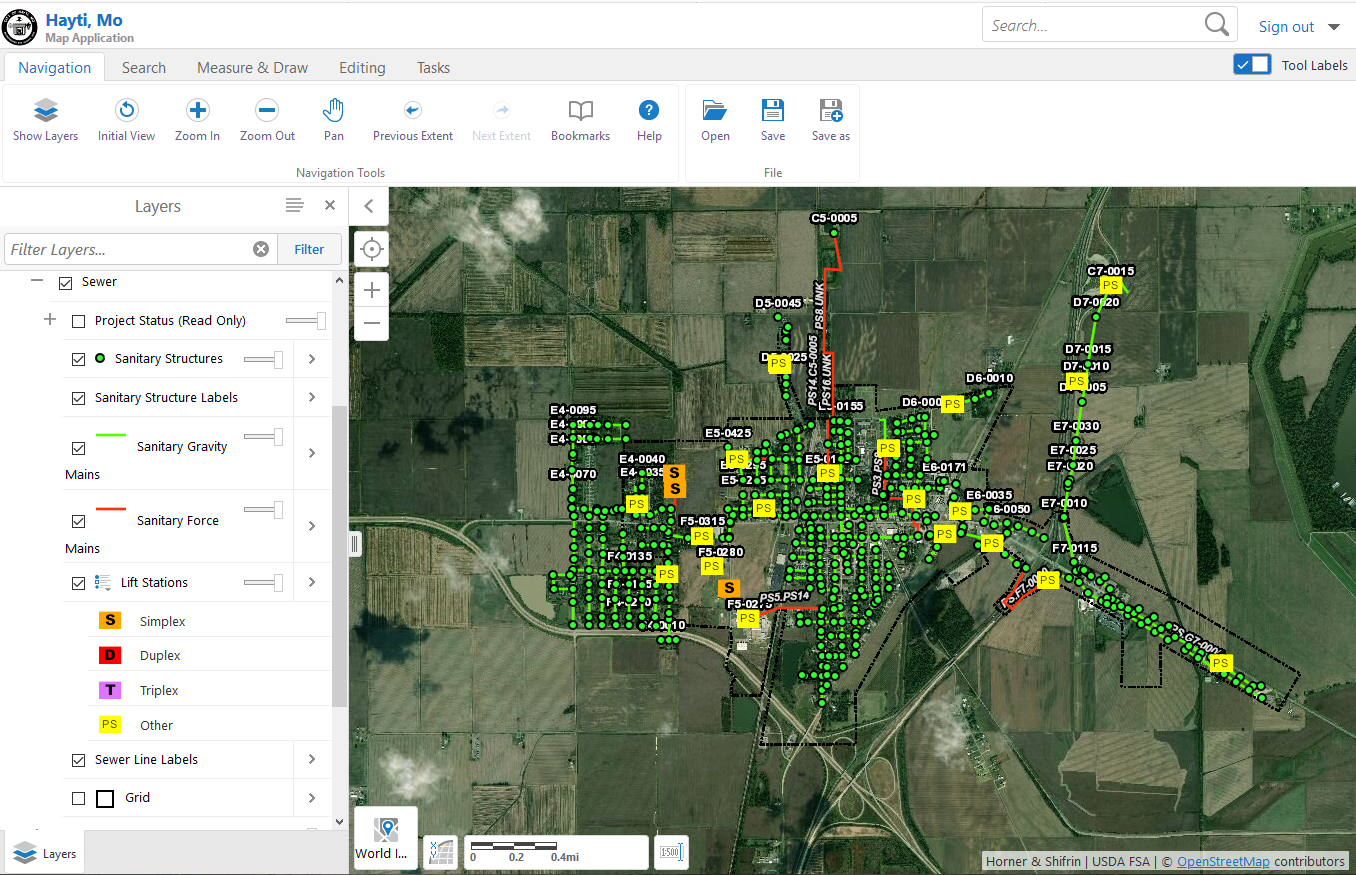The width and height of the screenshot is (1356, 875).
Task: Enable the Grid layer checkbox
Action: (x=79, y=799)
